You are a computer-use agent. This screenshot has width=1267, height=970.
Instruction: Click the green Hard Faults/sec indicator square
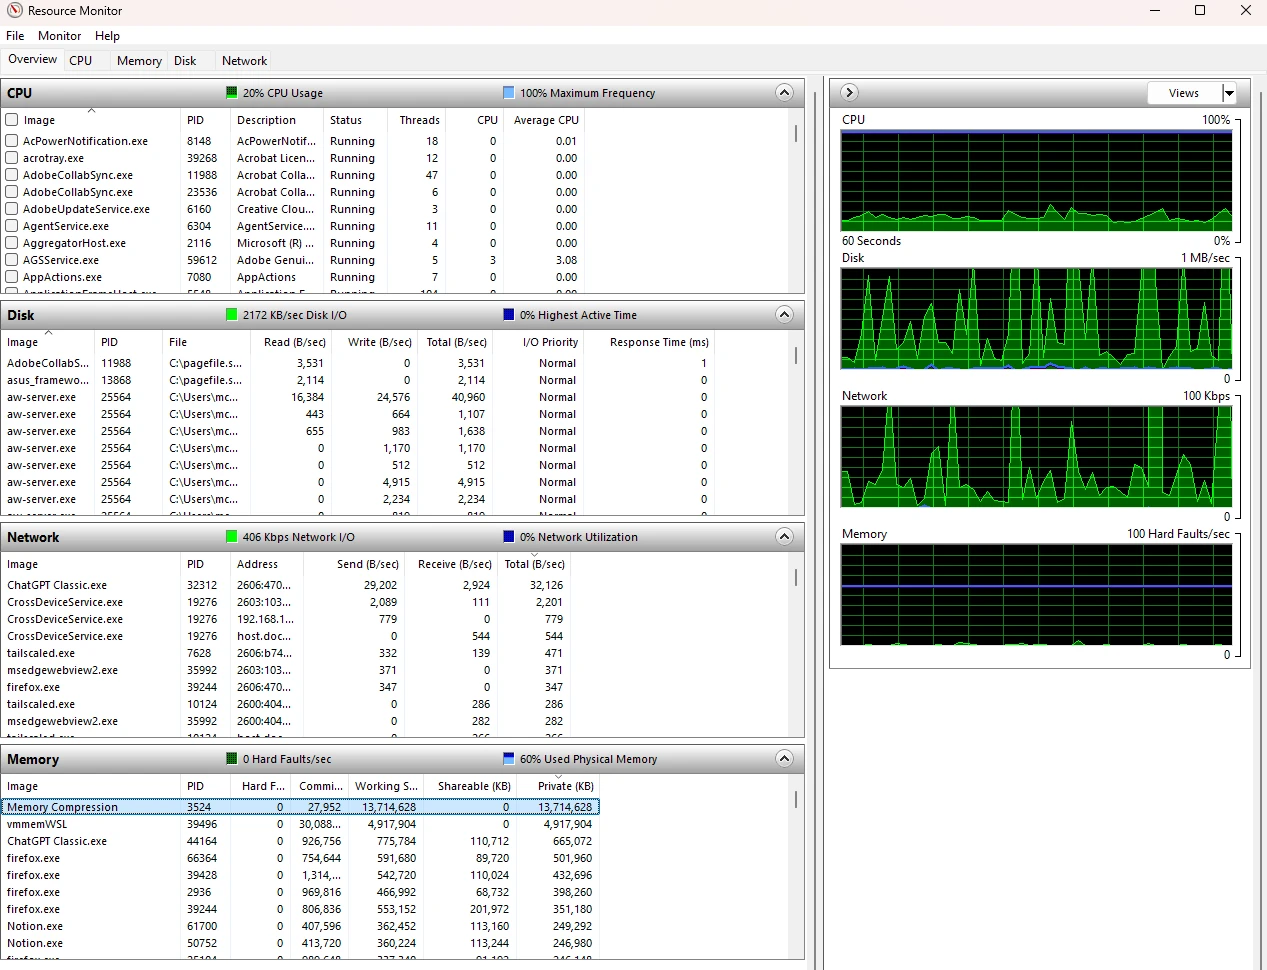[x=232, y=759]
